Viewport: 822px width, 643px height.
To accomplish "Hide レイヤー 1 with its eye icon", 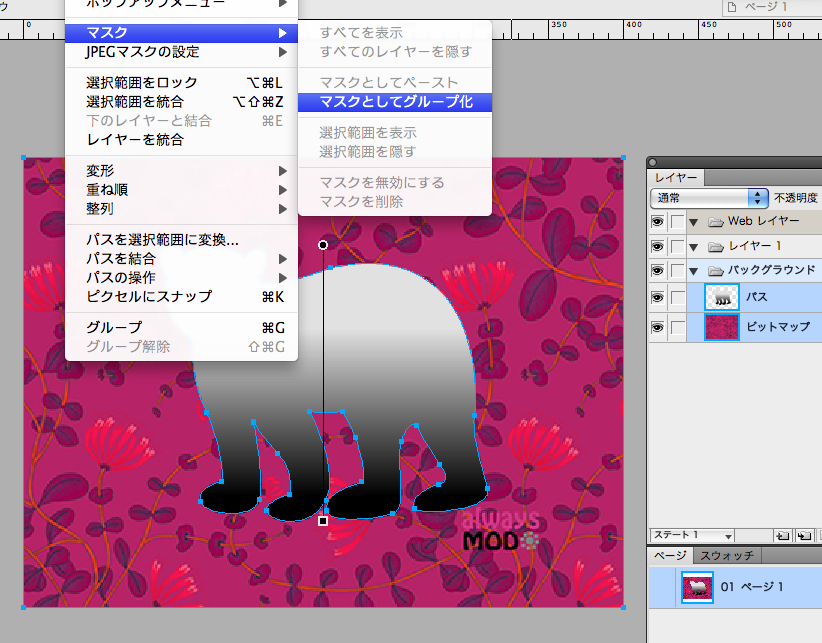I will click(657, 246).
